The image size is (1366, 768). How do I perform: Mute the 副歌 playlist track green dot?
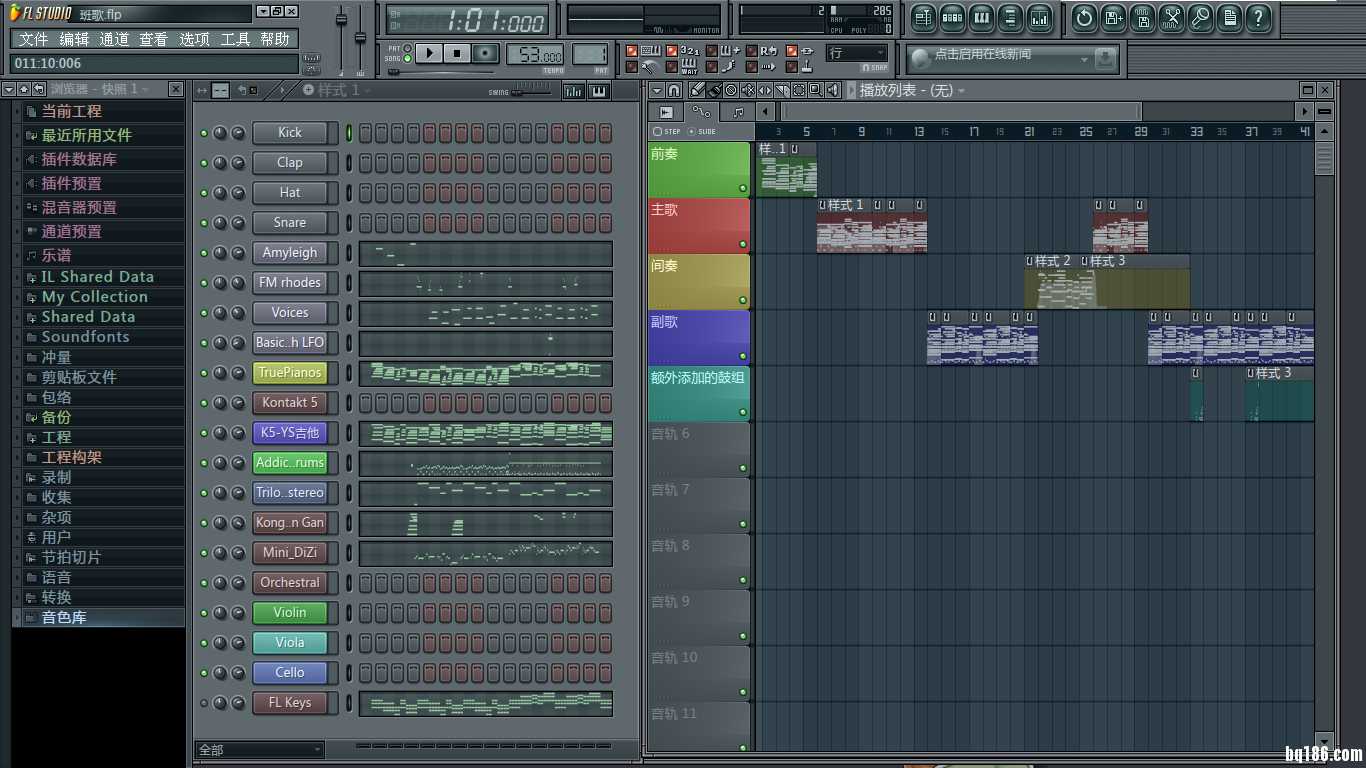743,356
